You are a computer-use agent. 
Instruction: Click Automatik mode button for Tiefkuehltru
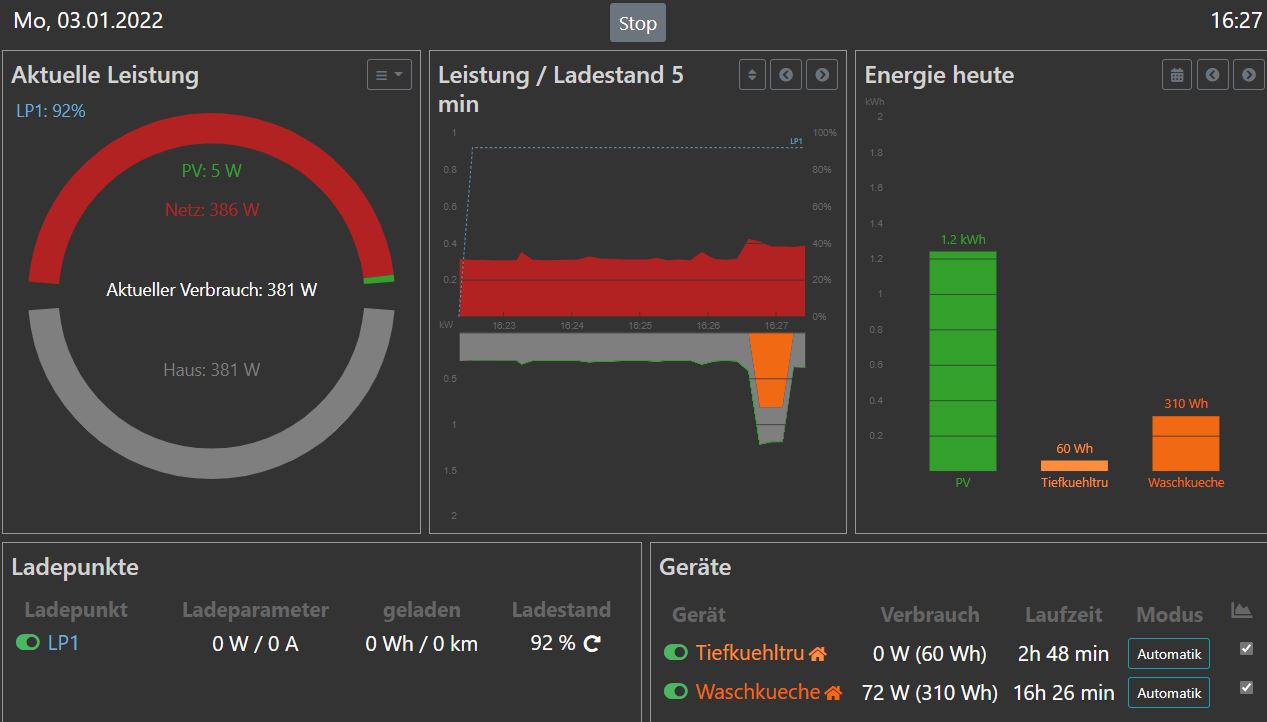1169,654
